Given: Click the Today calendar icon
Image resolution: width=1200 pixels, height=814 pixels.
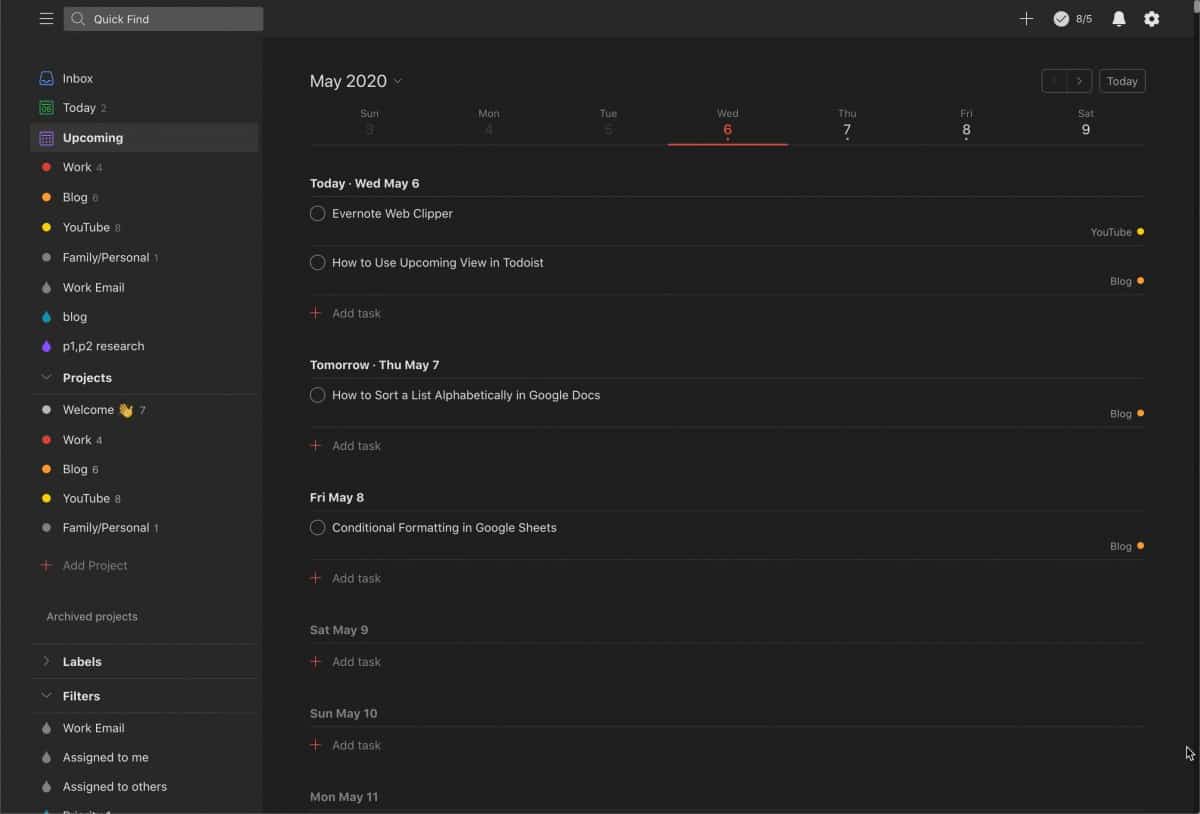Looking at the screenshot, I should [x=46, y=108].
